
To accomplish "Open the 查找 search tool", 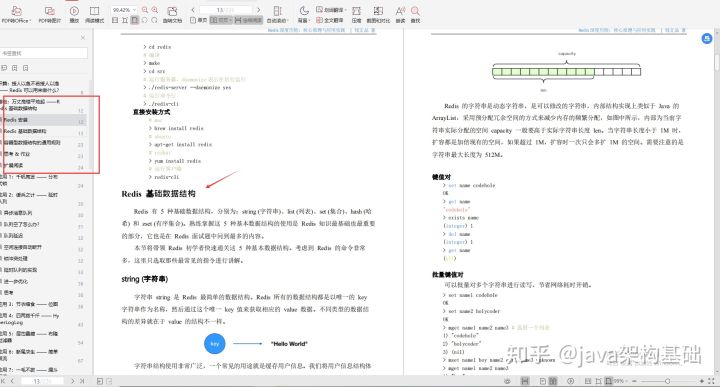I will [416, 14].
